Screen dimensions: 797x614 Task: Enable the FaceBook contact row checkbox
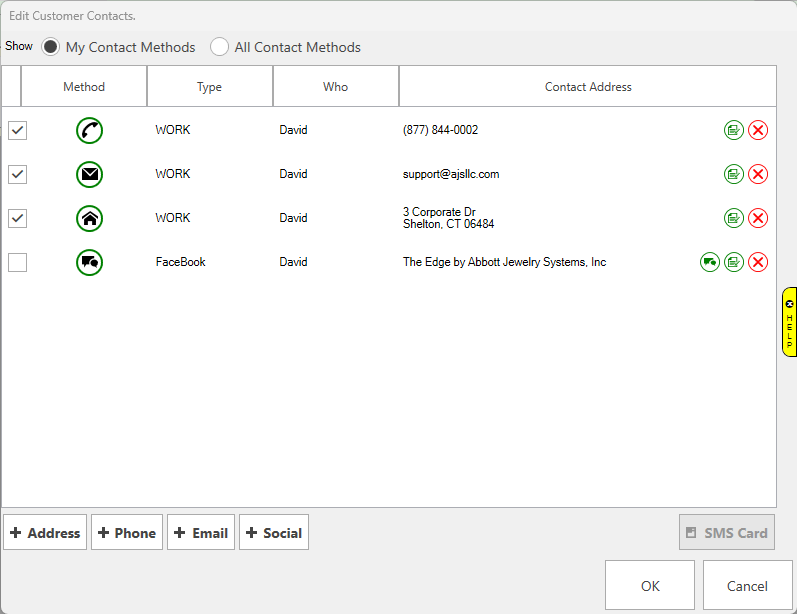[x=18, y=262]
